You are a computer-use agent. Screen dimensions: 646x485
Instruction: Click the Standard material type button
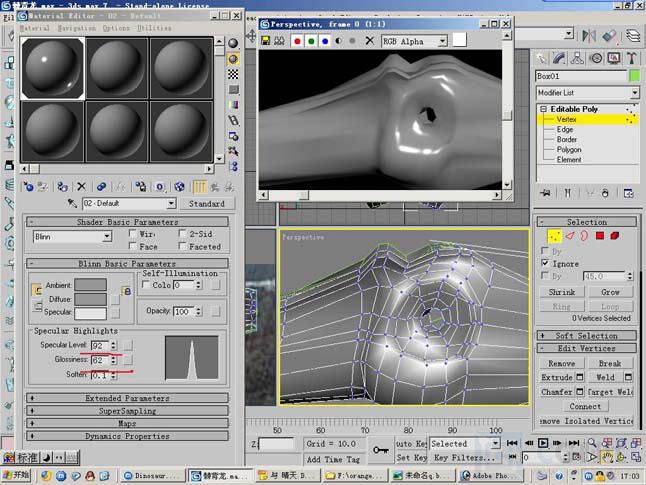tap(207, 204)
